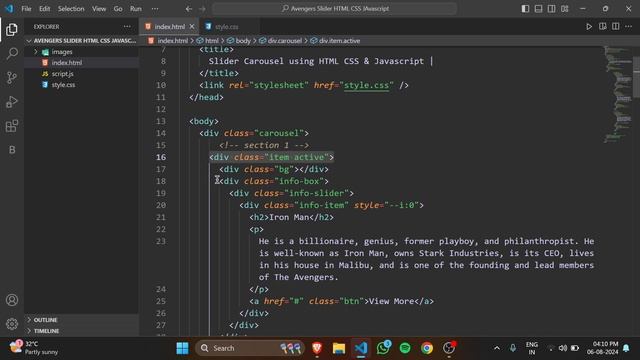Click the Run Code play icon
The width and height of the screenshot is (640, 360).
pos(589,27)
